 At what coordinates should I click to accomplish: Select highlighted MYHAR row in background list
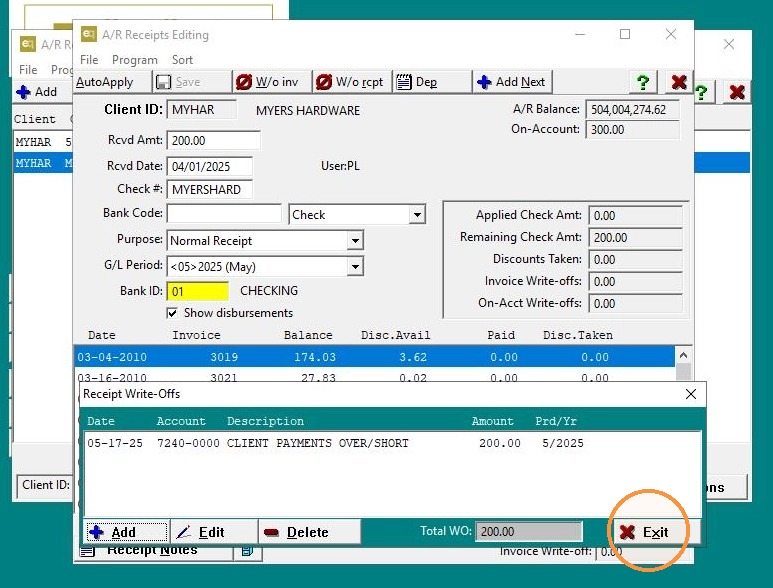(43, 163)
